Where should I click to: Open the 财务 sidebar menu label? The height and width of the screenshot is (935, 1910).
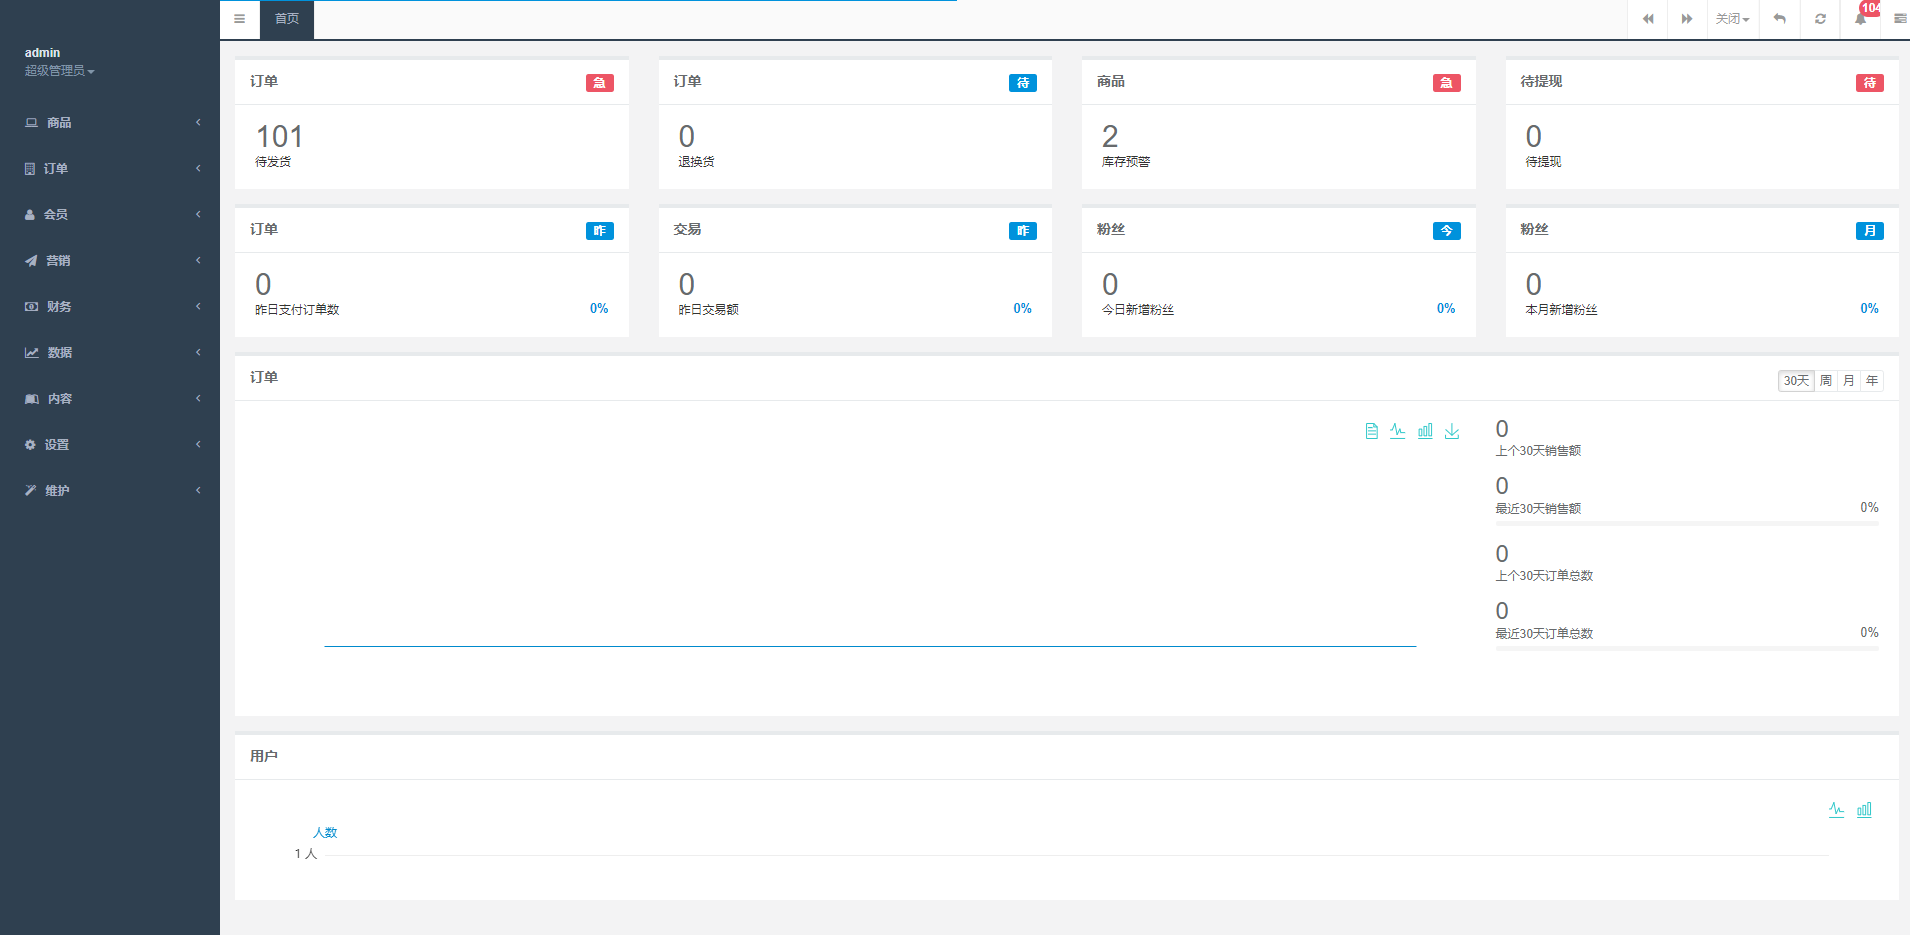[59, 307]
